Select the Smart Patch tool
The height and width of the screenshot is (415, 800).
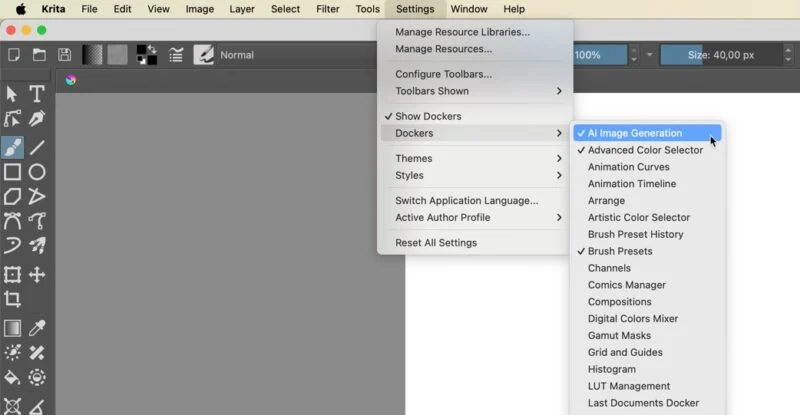click(x=37, y=353)
